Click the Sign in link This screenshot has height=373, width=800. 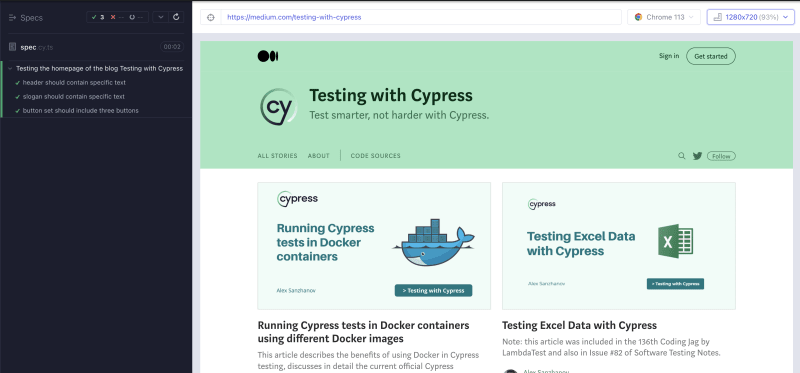point(669,56)
